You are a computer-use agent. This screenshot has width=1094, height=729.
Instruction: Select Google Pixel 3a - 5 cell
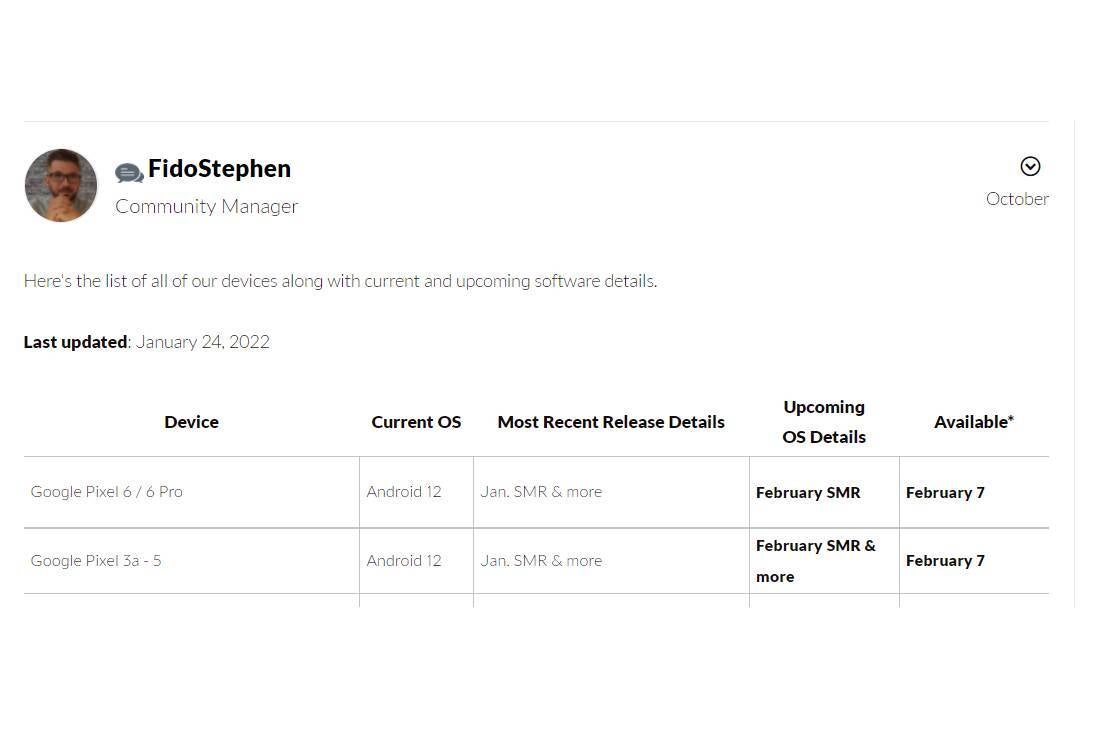[x=96, y=561]
